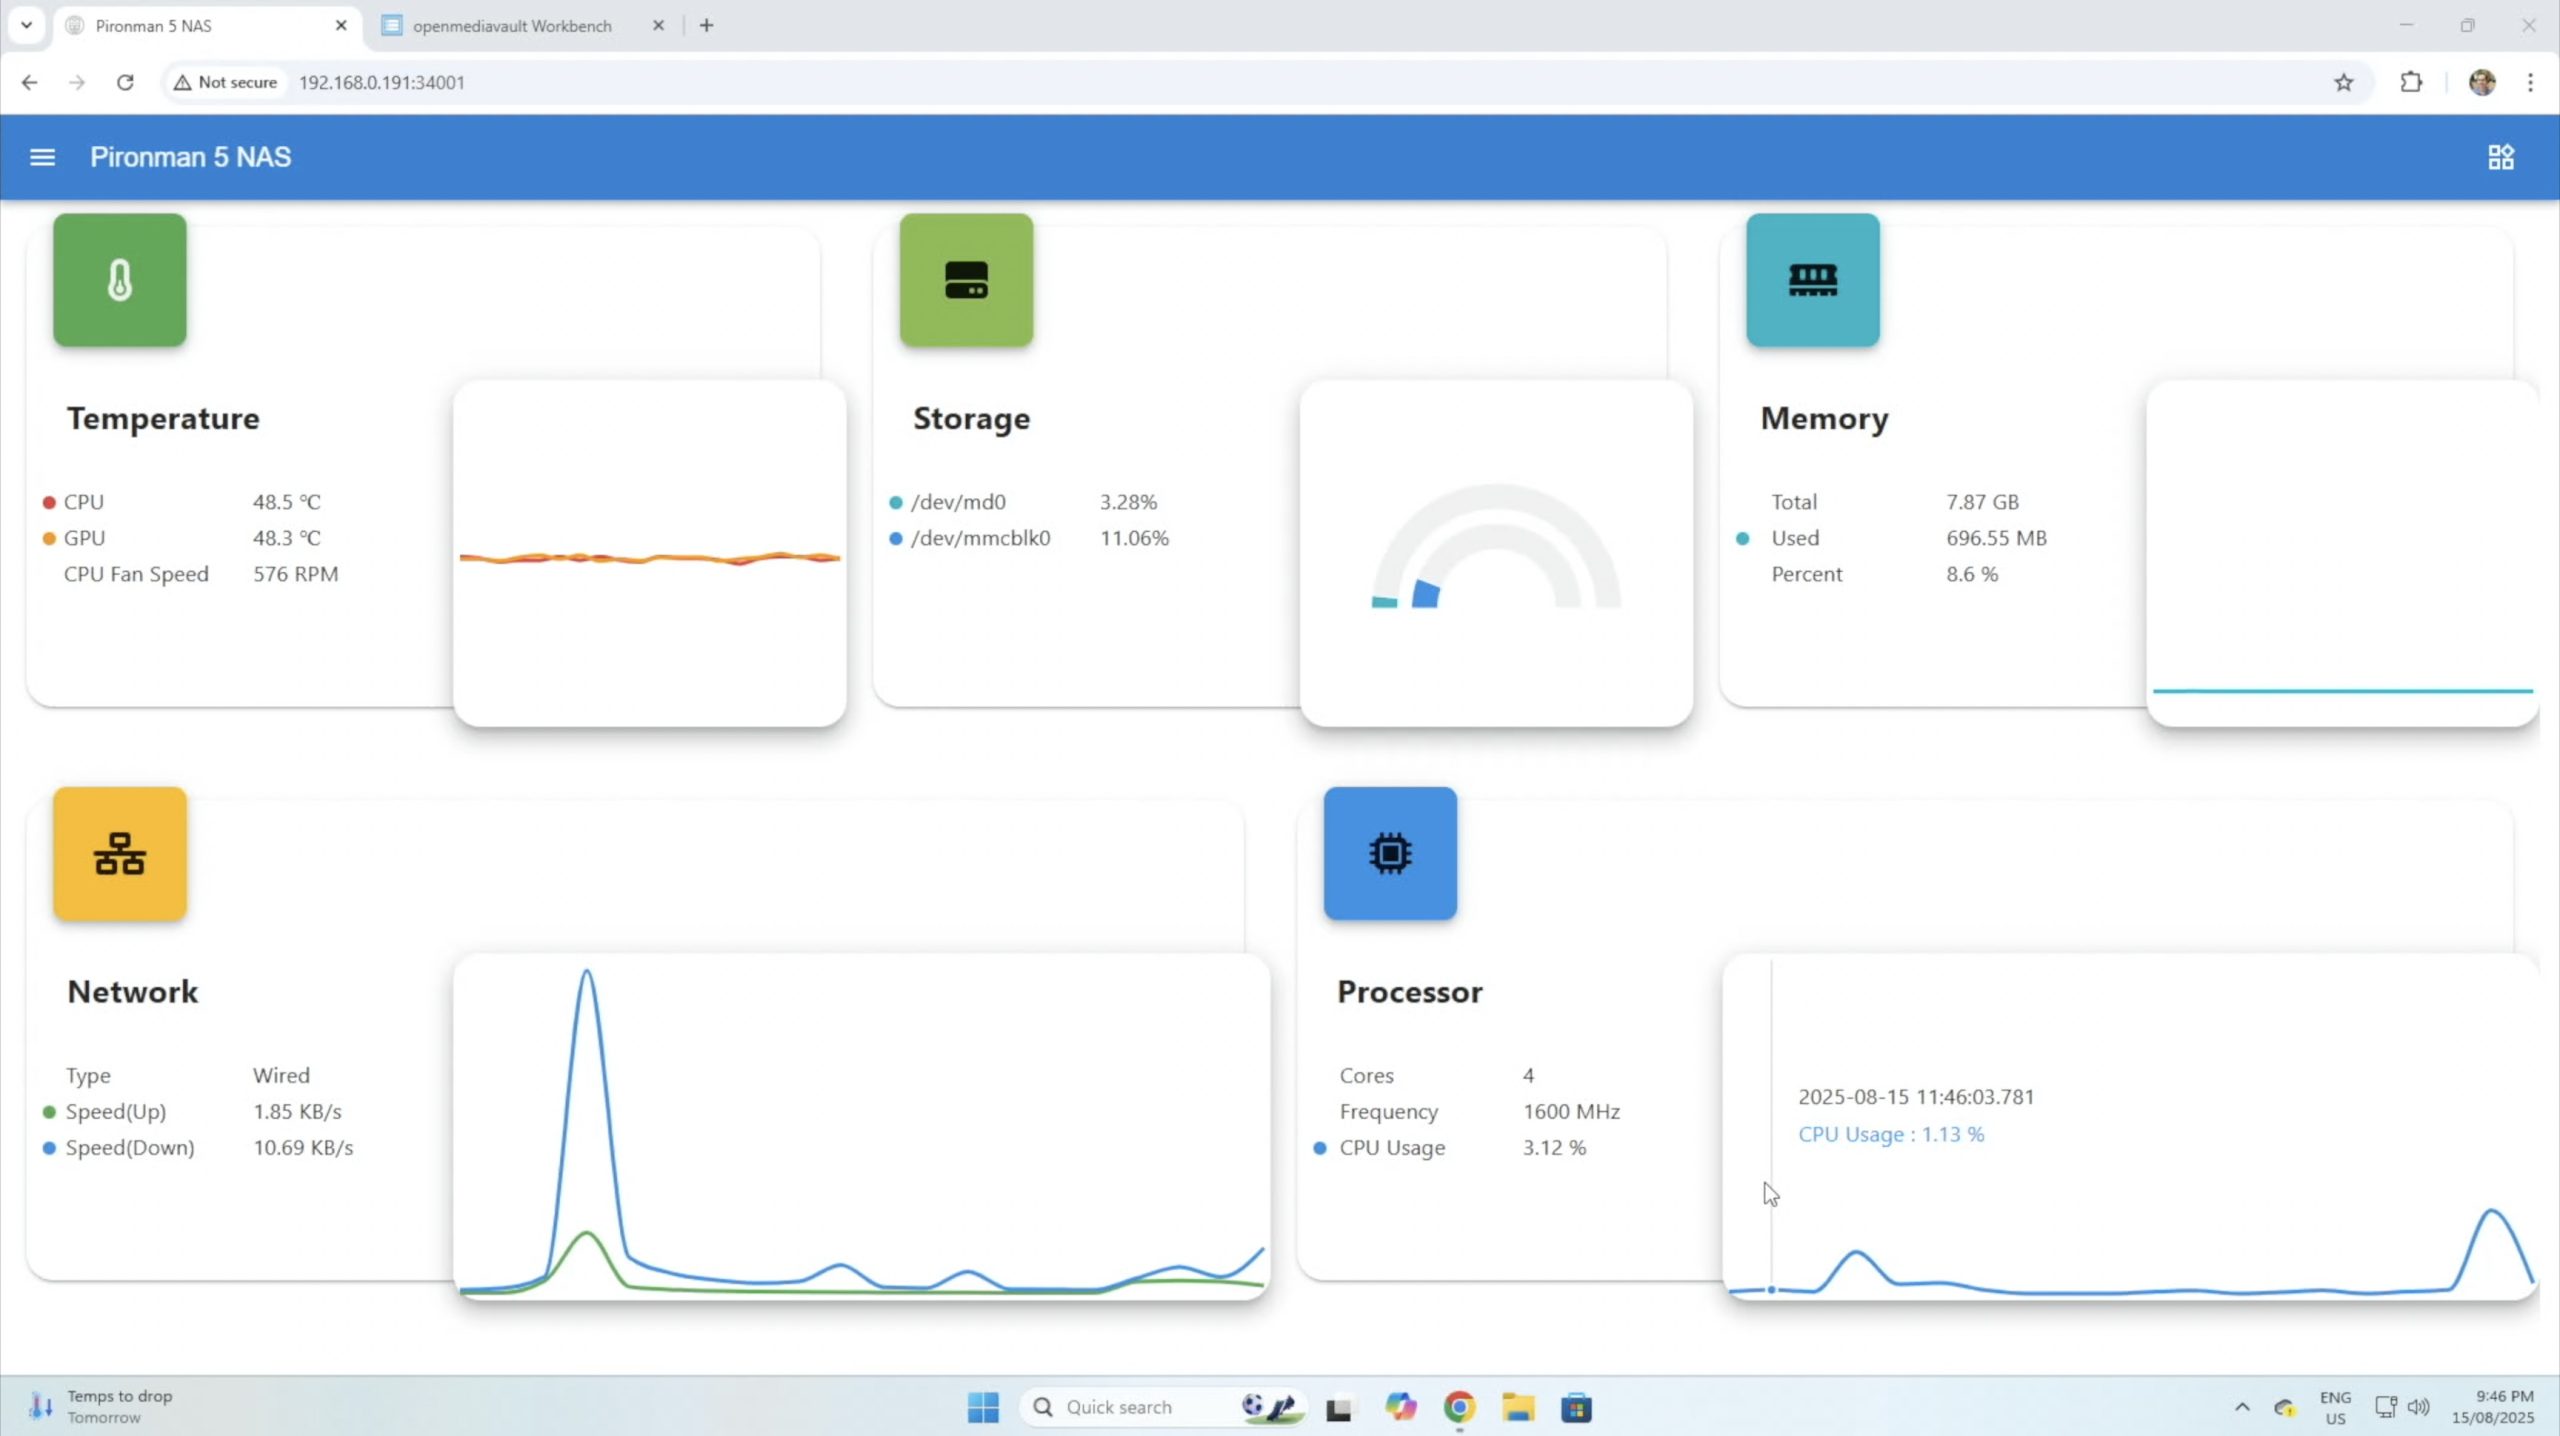
Task: Bookmark this page with the star icon
Action: coord(2343,83)
